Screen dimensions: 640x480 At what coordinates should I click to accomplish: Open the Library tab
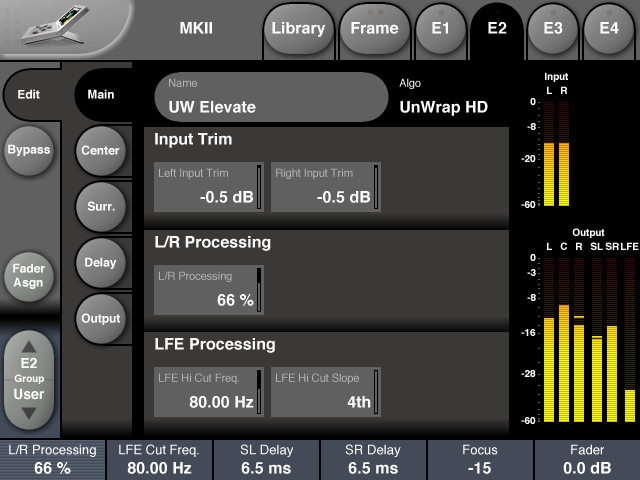[x=298, y=29]
